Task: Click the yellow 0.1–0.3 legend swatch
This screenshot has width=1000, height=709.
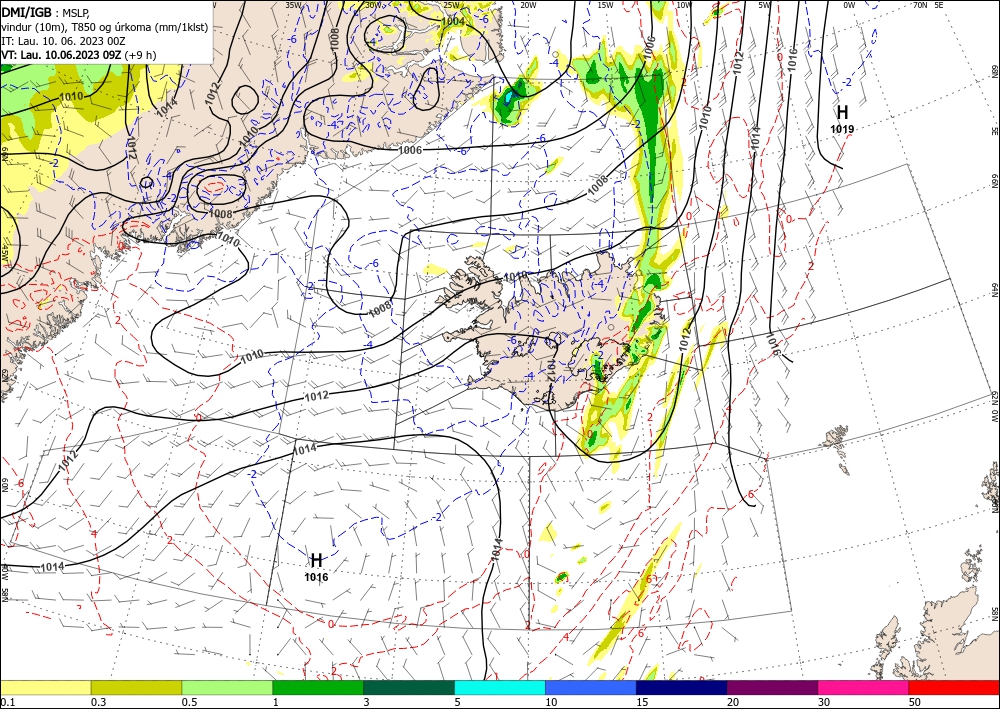Action: pyautogui.click(x=45, y=687)
